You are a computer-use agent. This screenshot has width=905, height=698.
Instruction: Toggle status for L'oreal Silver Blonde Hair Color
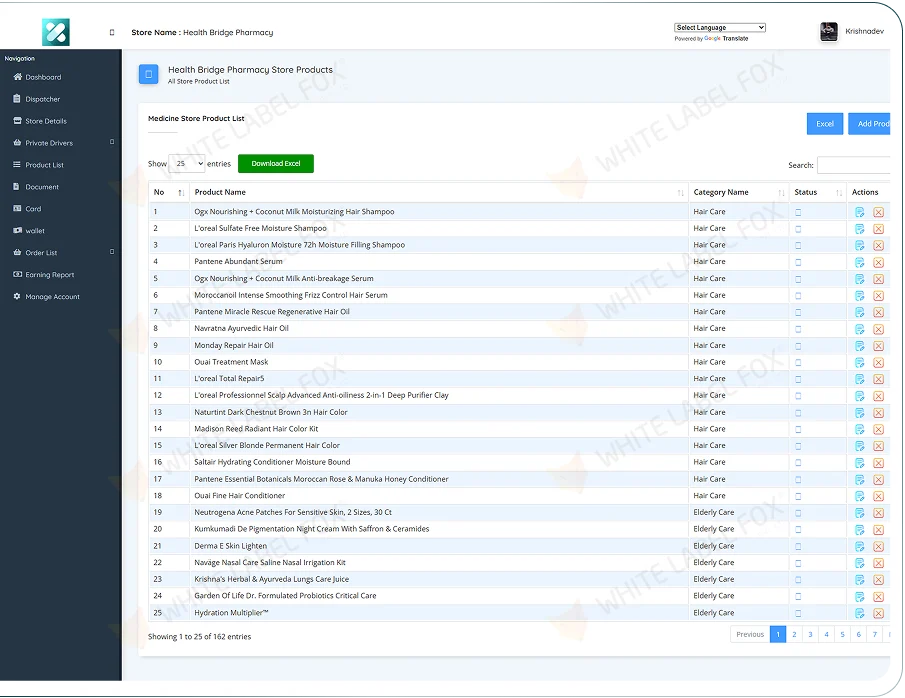pyautogui.click(x=798, y=446)
